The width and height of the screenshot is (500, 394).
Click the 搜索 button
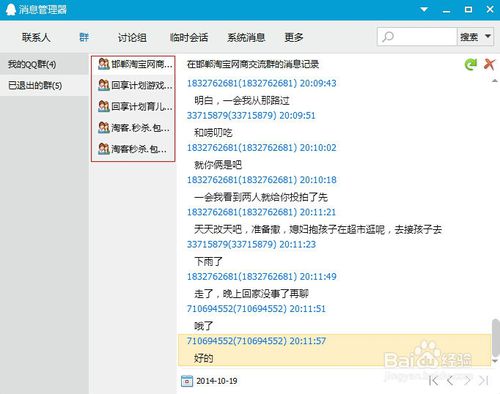tap(469, 37)
